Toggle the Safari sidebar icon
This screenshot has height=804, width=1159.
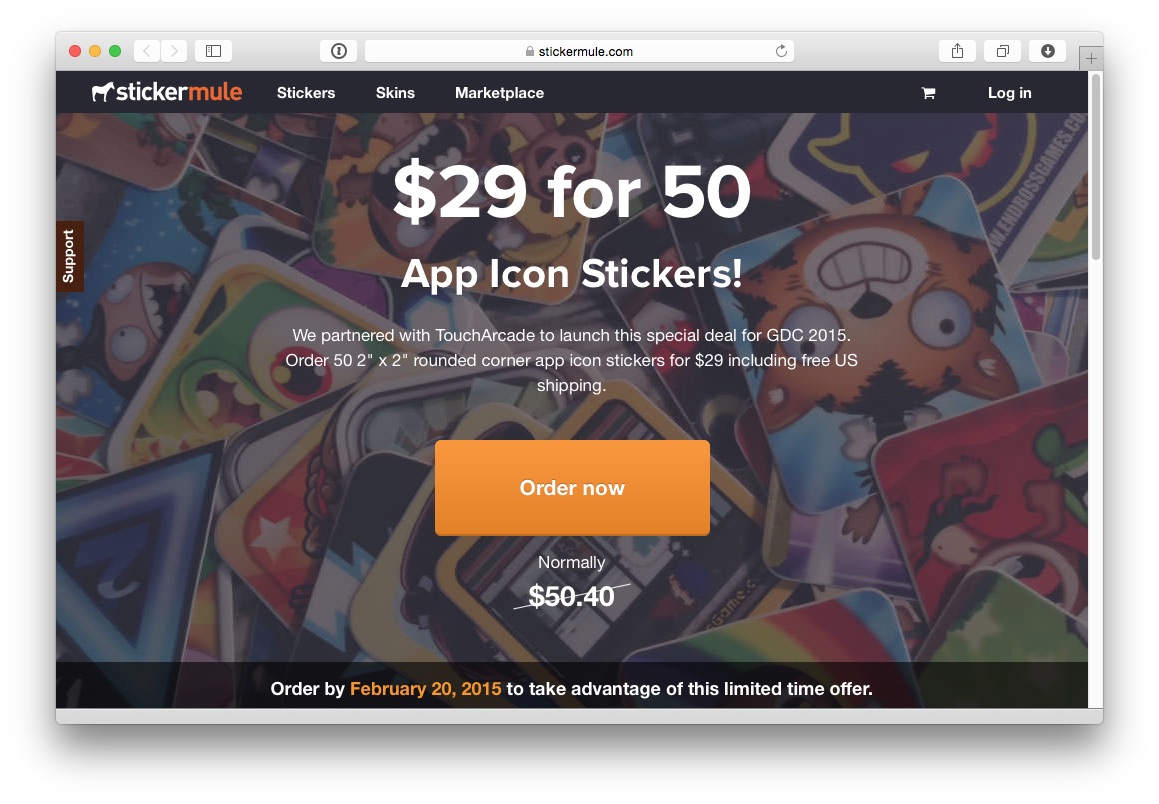pyautogui.click(x=214, y=51)
